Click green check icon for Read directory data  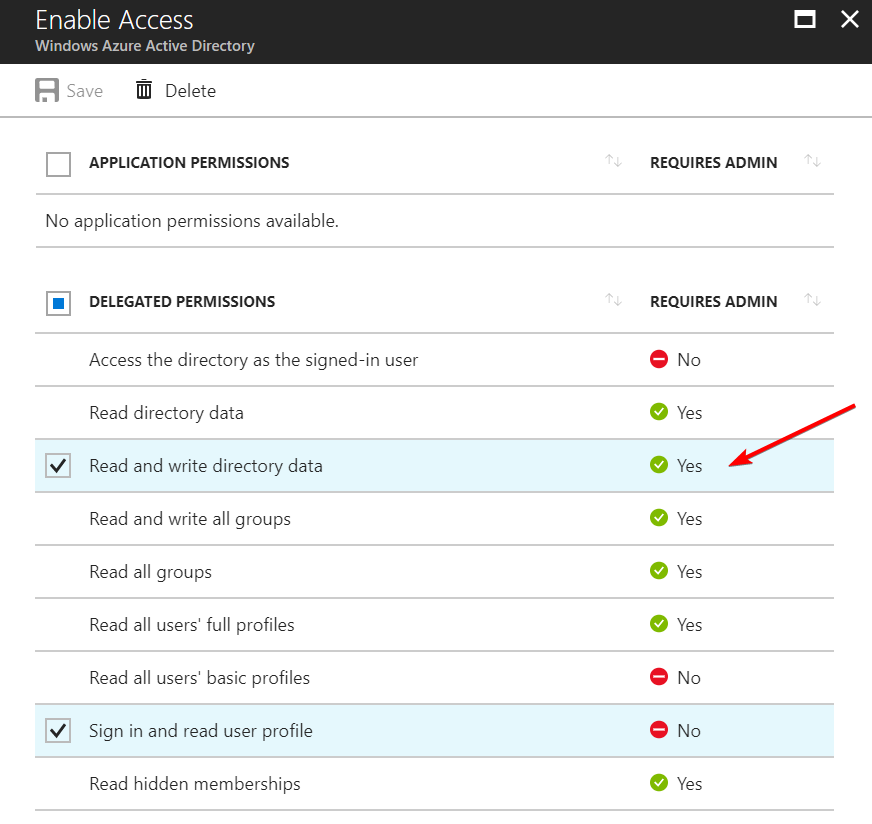point(658,412)
